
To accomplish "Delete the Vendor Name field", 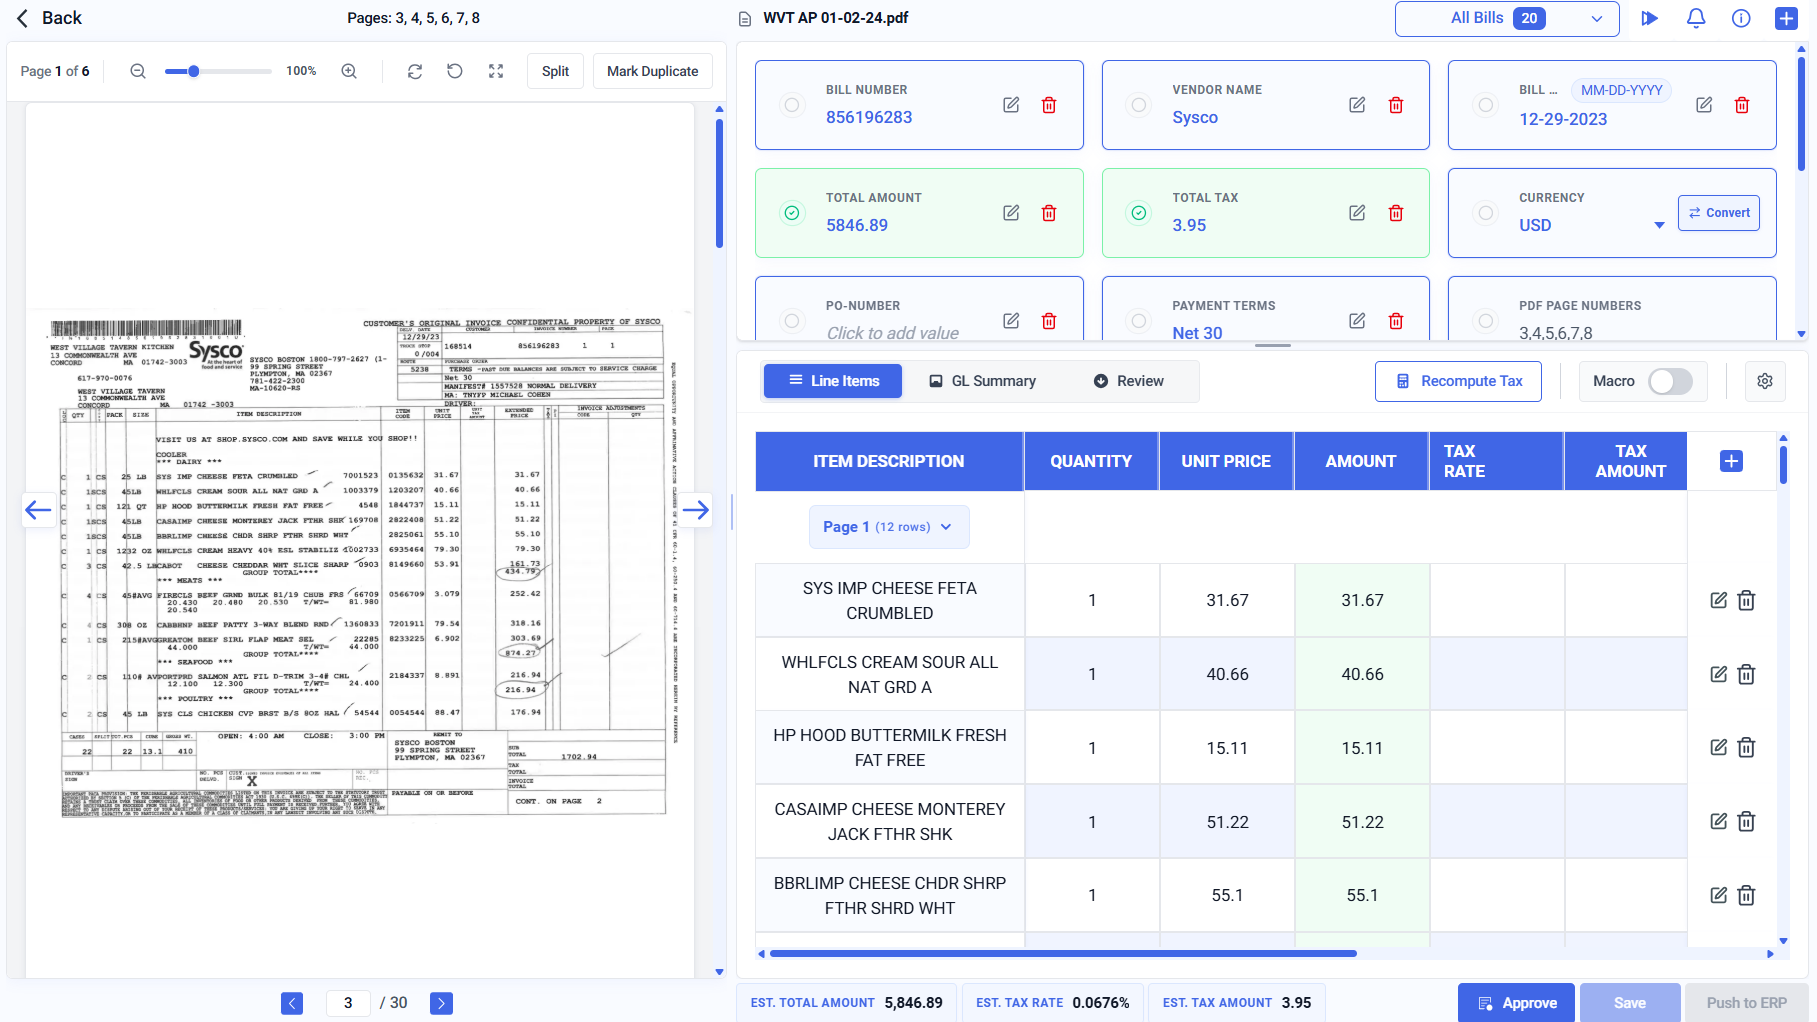I will coord(1396,105).
